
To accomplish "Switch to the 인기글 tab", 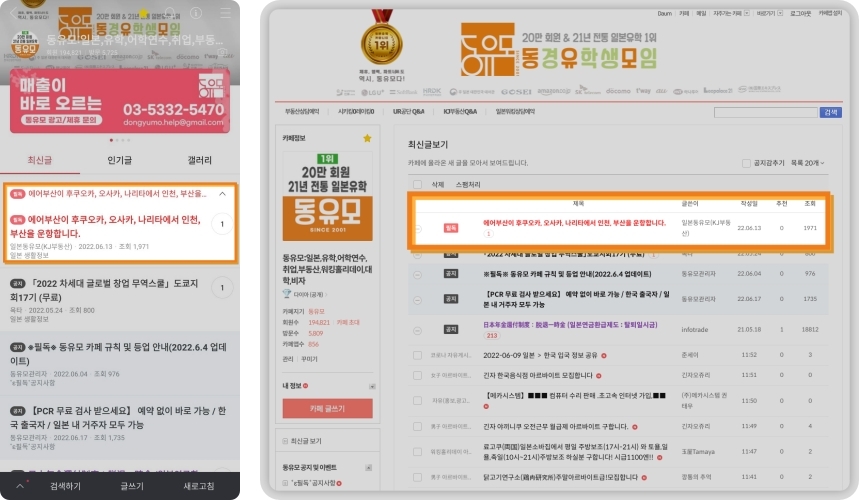I will click(119, 160).
